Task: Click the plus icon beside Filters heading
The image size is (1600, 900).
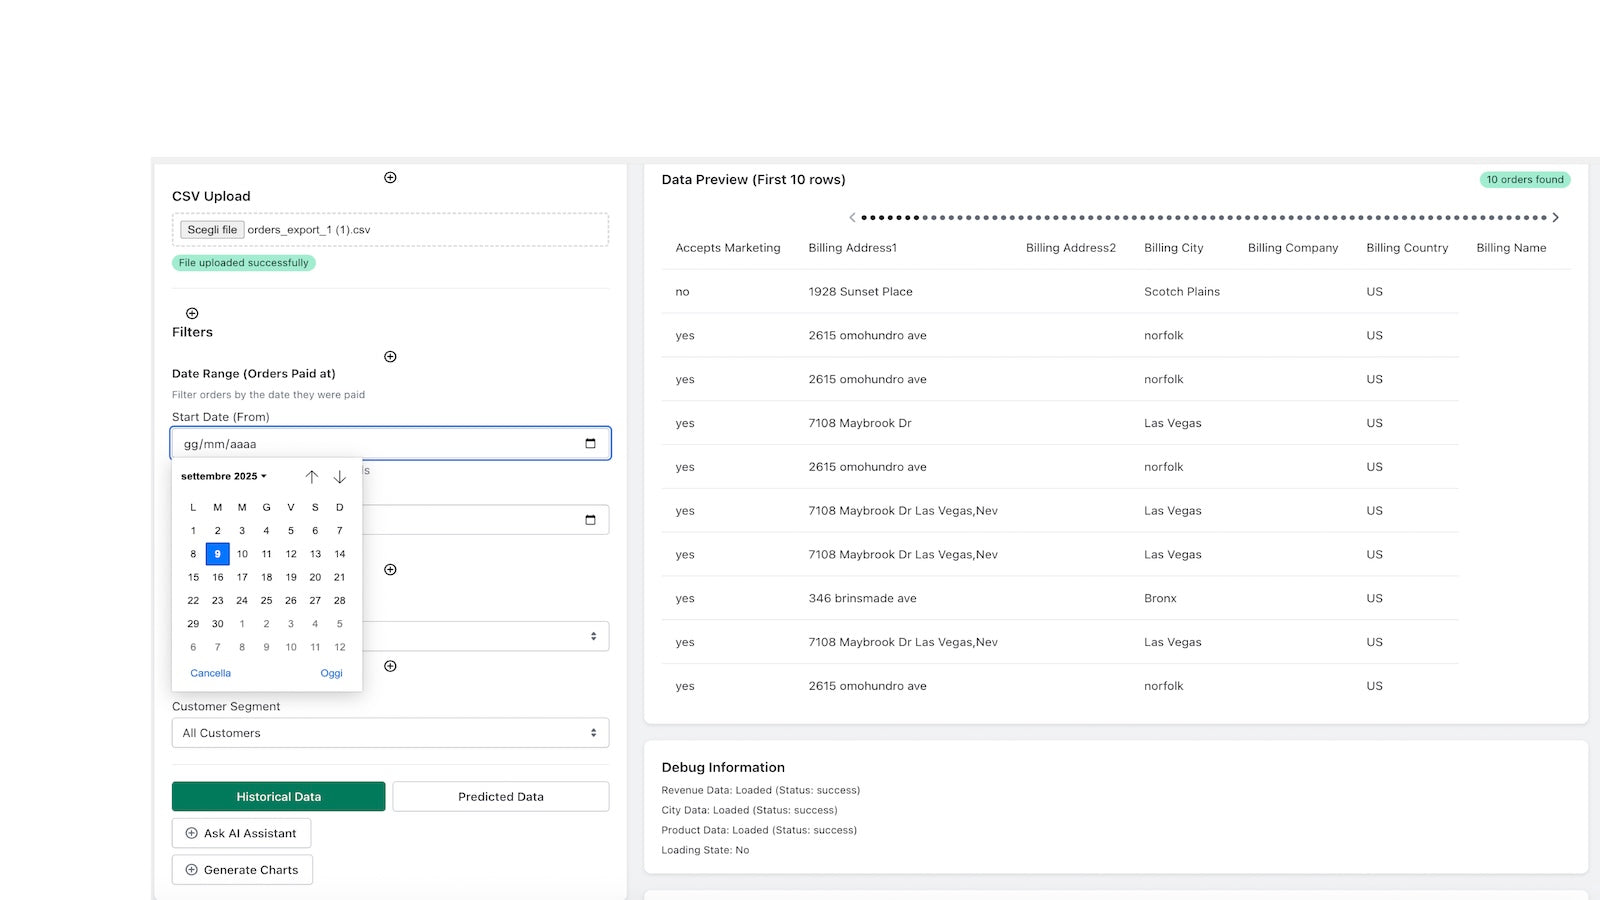Action: tap(191, 313)
